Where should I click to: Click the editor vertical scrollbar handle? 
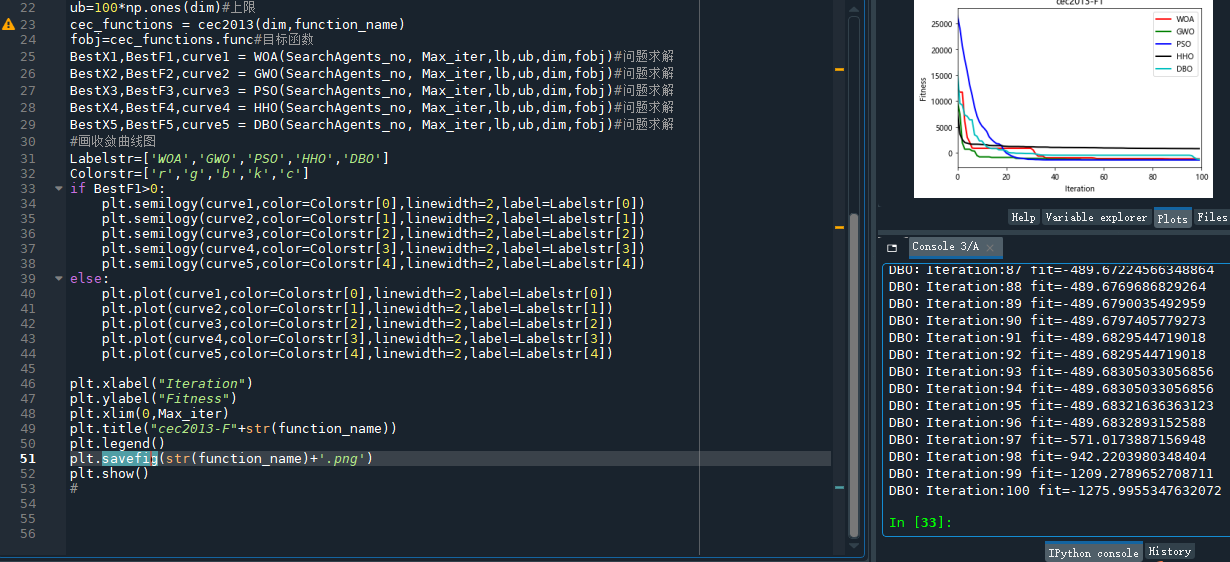click(854, 375)
